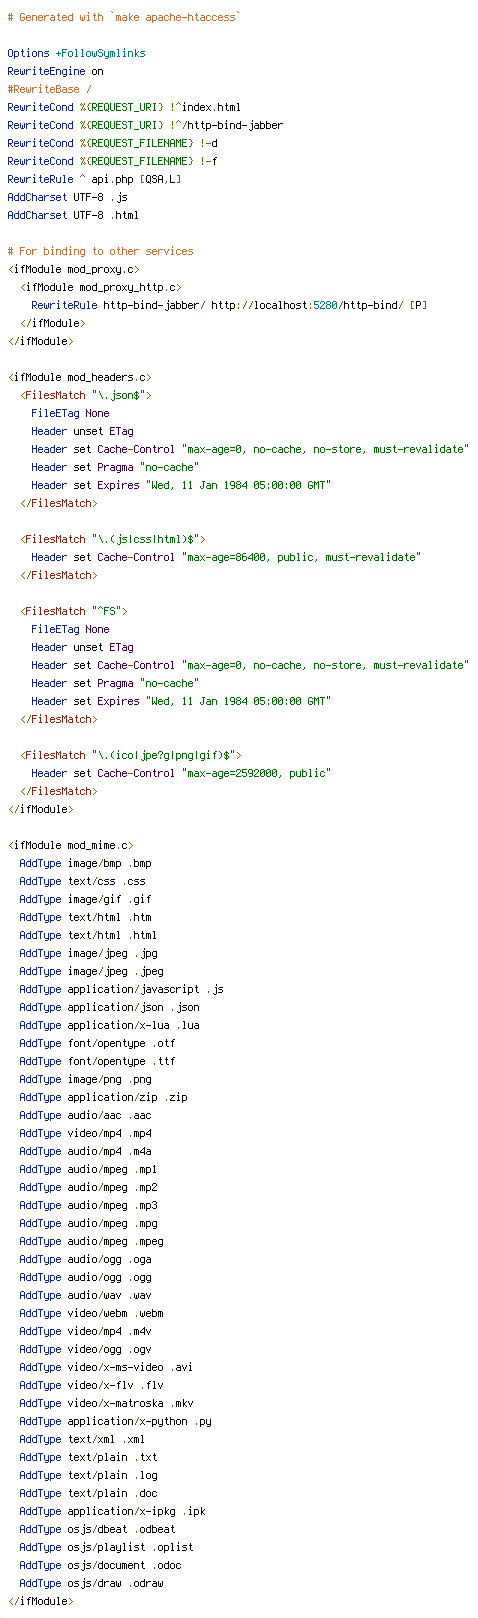Image resolution: width=478 pixels, height=1618 pixels.
Task: Click the FilesMatch "\.json$" line
Action: pos(85,395)
